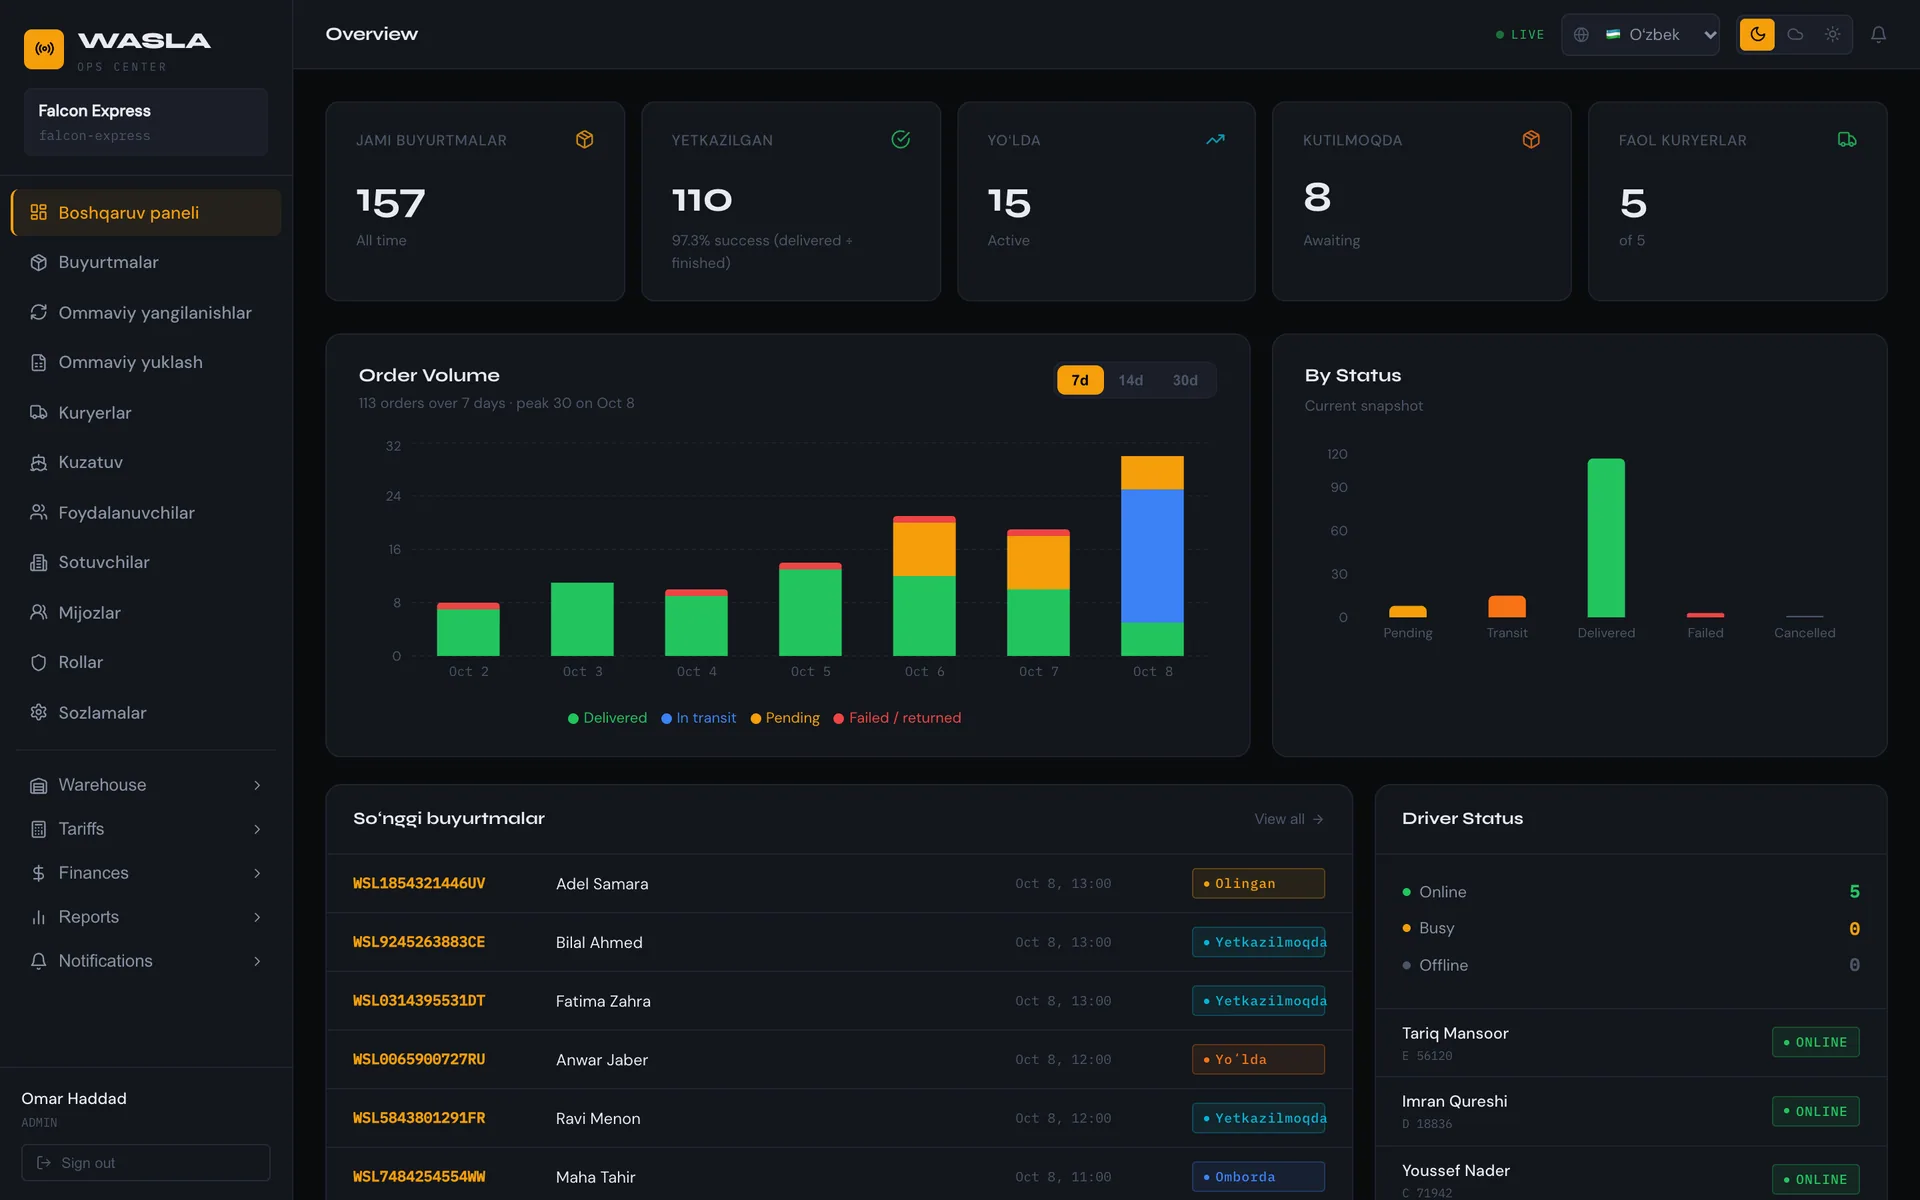Image resolution: width=1920 pixels, height=1200 pixels.
Task: Click the truck icon on Faol Kuryerlar card
Action: (x=1847, y=139)
